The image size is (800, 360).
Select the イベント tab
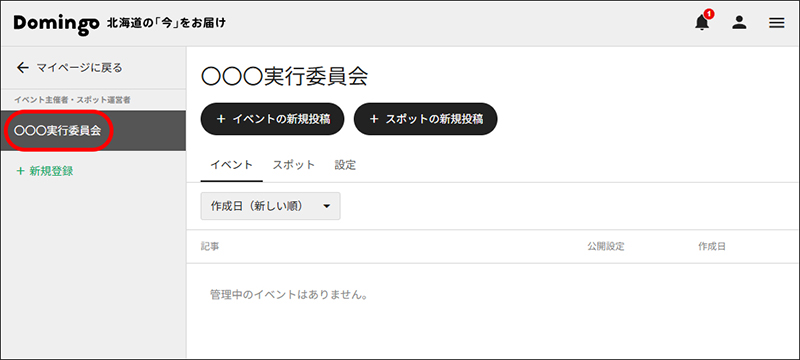click(x=232, y=165)
